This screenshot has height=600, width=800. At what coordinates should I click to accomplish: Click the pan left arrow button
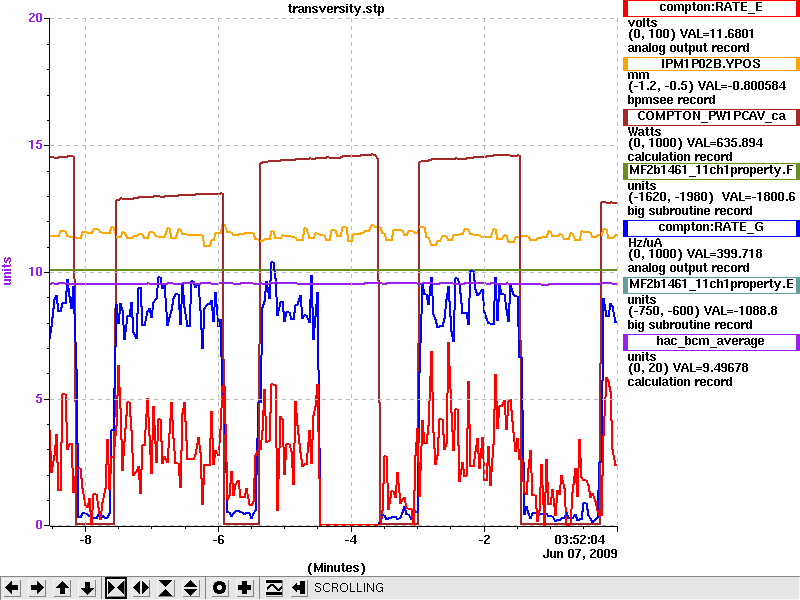pos(12,588)
